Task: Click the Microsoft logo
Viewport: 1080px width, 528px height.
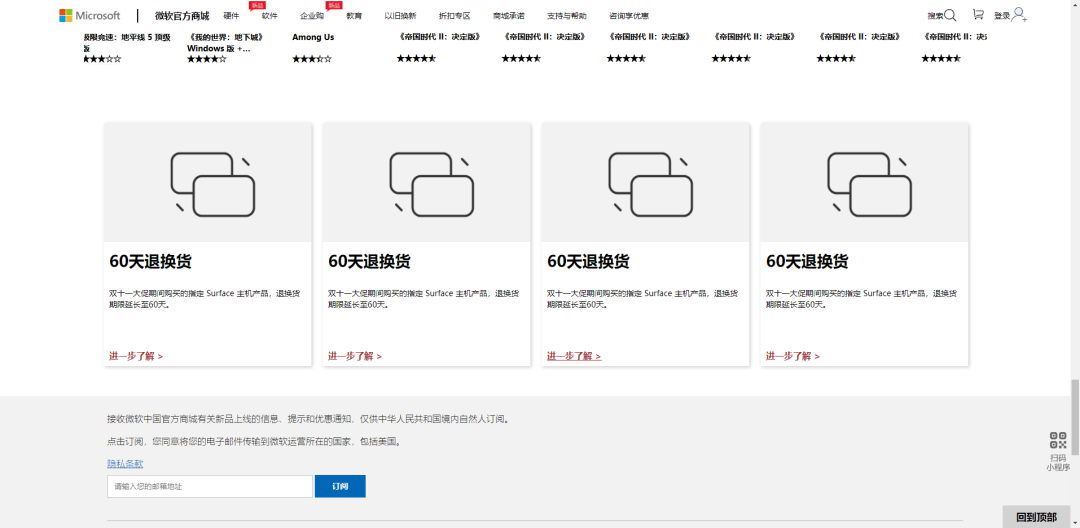Action: click(x=90, y=15)
